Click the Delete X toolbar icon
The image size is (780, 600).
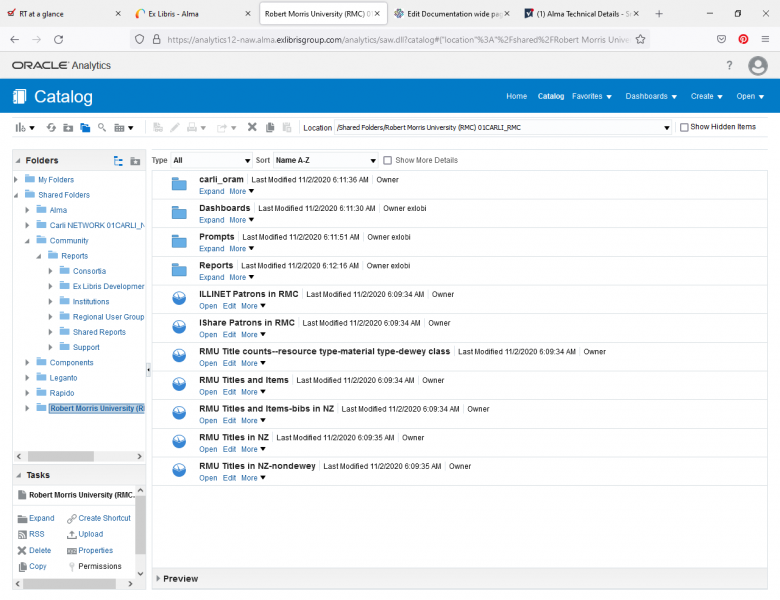[x=252, y=127]
